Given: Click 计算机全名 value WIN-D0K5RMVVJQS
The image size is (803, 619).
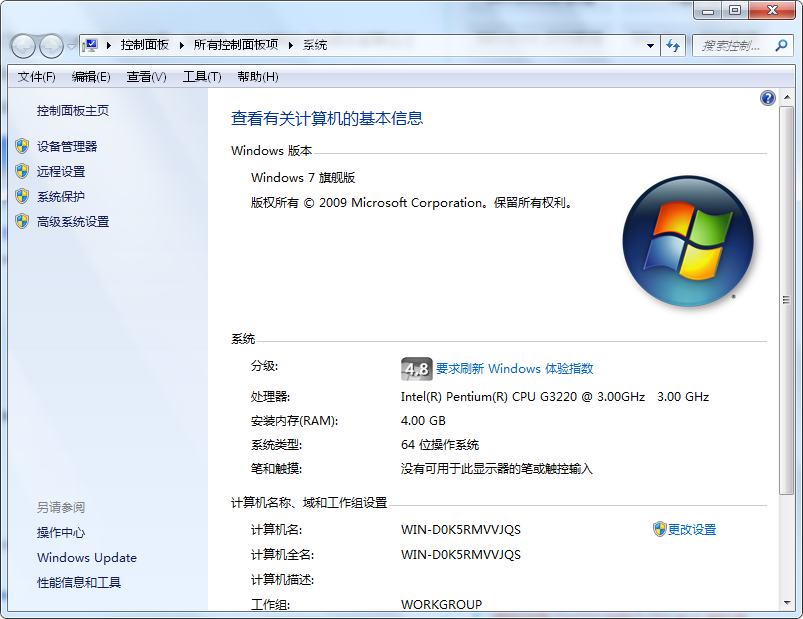Looking at the screenshot, I should coord(461,555).
